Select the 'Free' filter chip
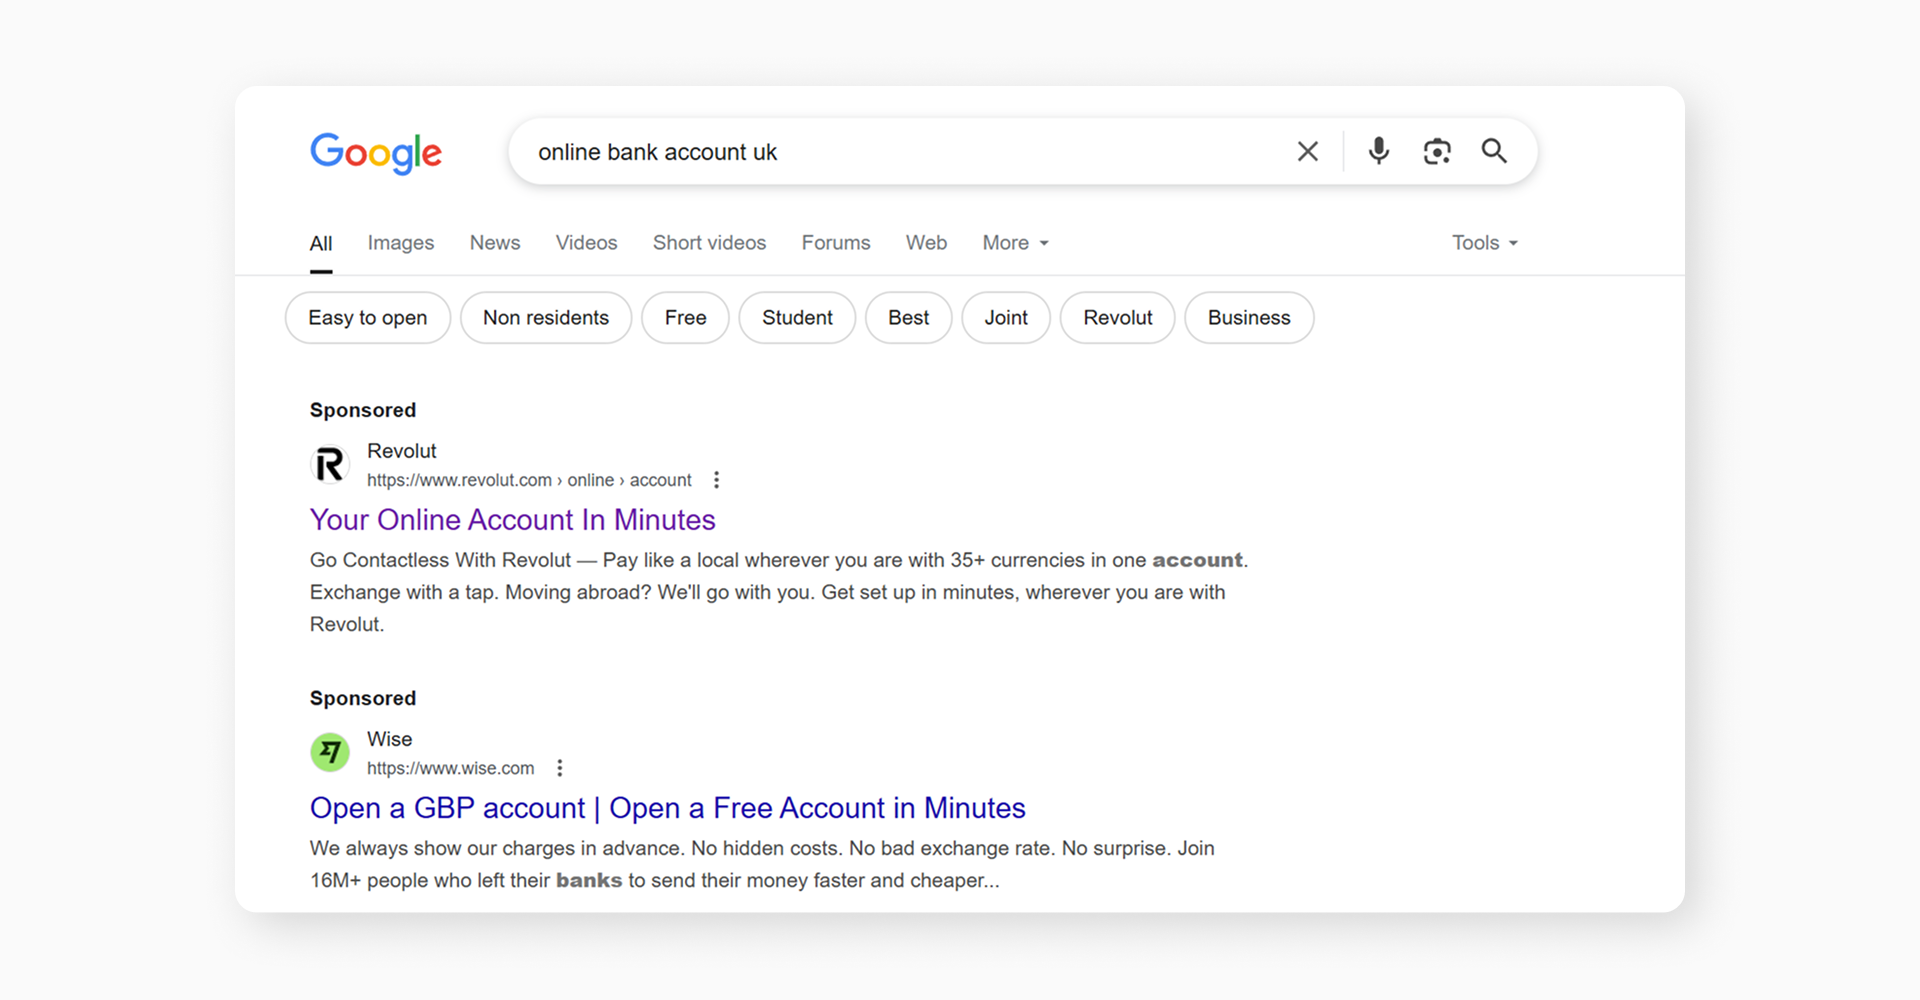The image size is (1920, 1000). point(686,318)
